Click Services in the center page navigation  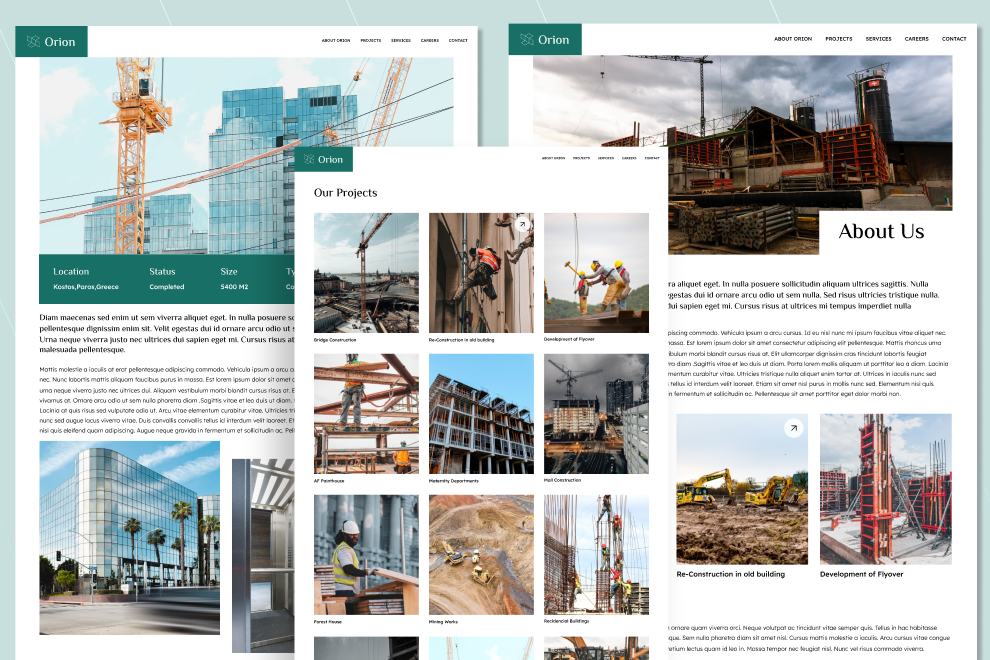pyautogui.click(x=606, y=158)
